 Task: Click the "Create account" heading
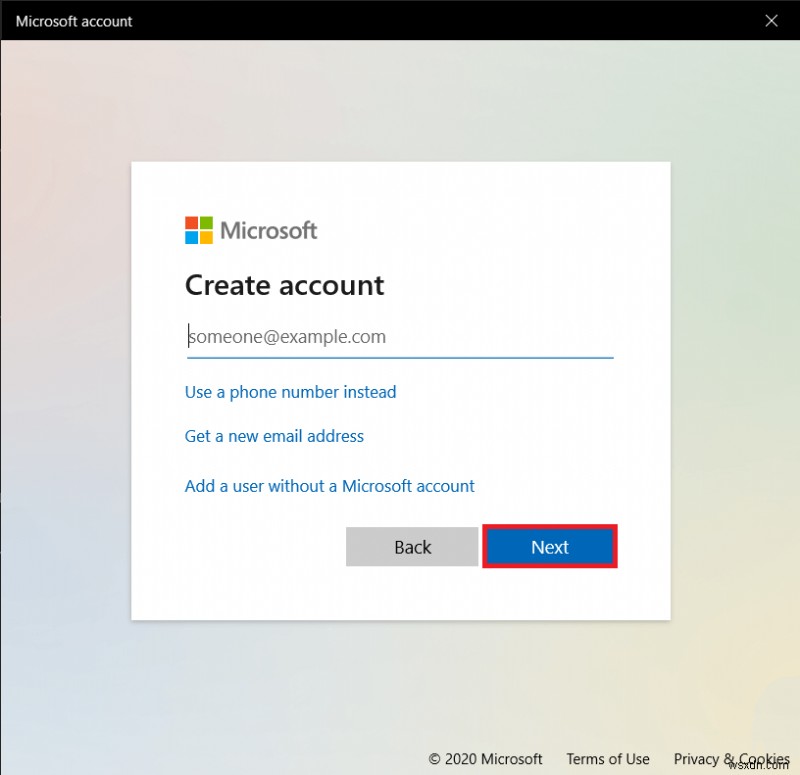tap(284, 285)
